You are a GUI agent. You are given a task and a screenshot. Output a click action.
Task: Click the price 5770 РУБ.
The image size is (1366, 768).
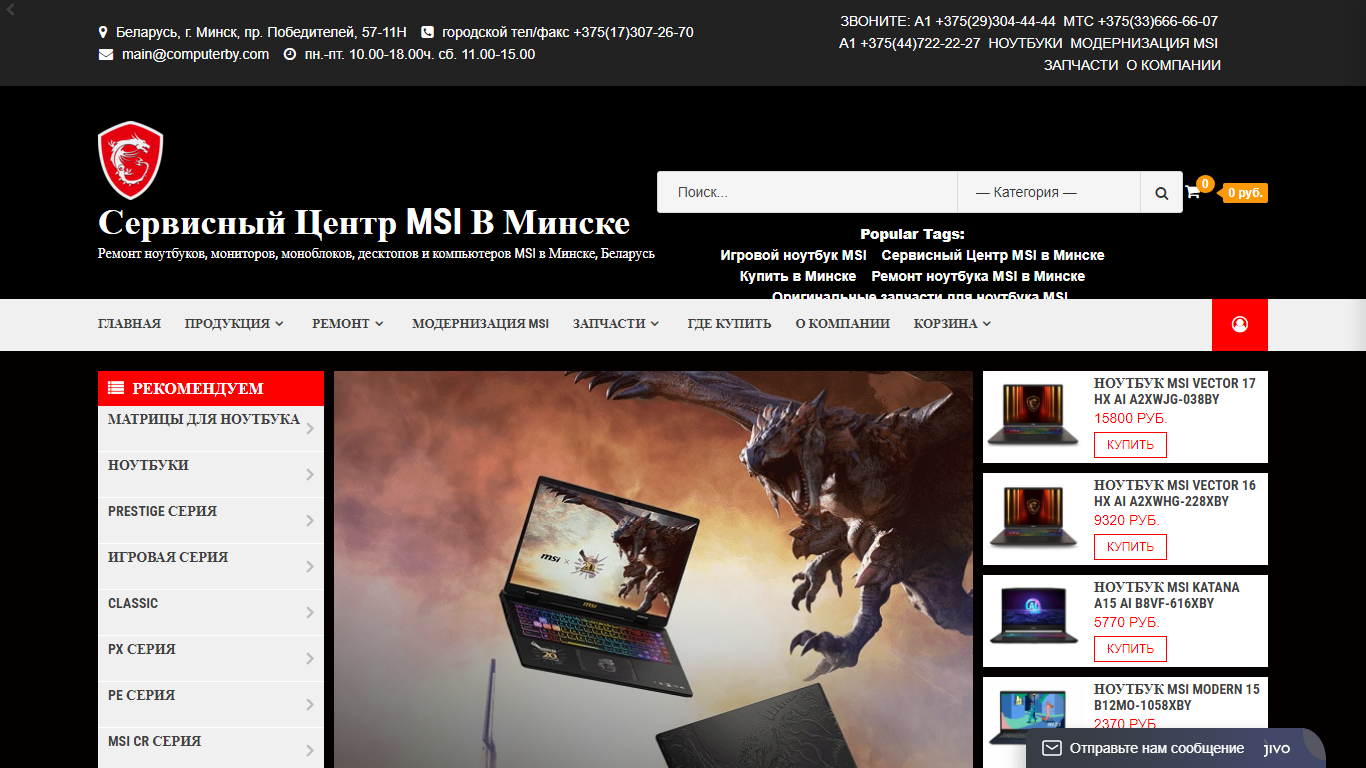[x=1127, y=622]
